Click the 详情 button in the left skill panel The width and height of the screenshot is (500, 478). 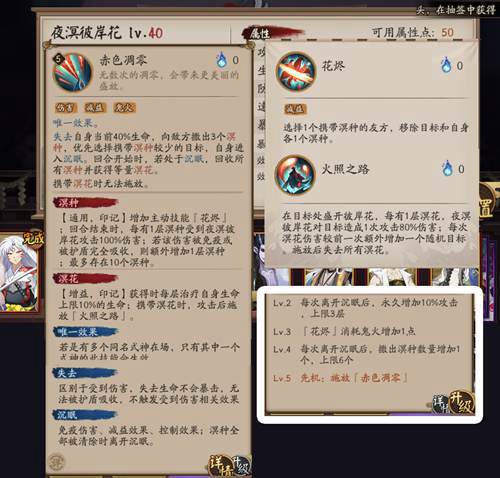point(220,465)
